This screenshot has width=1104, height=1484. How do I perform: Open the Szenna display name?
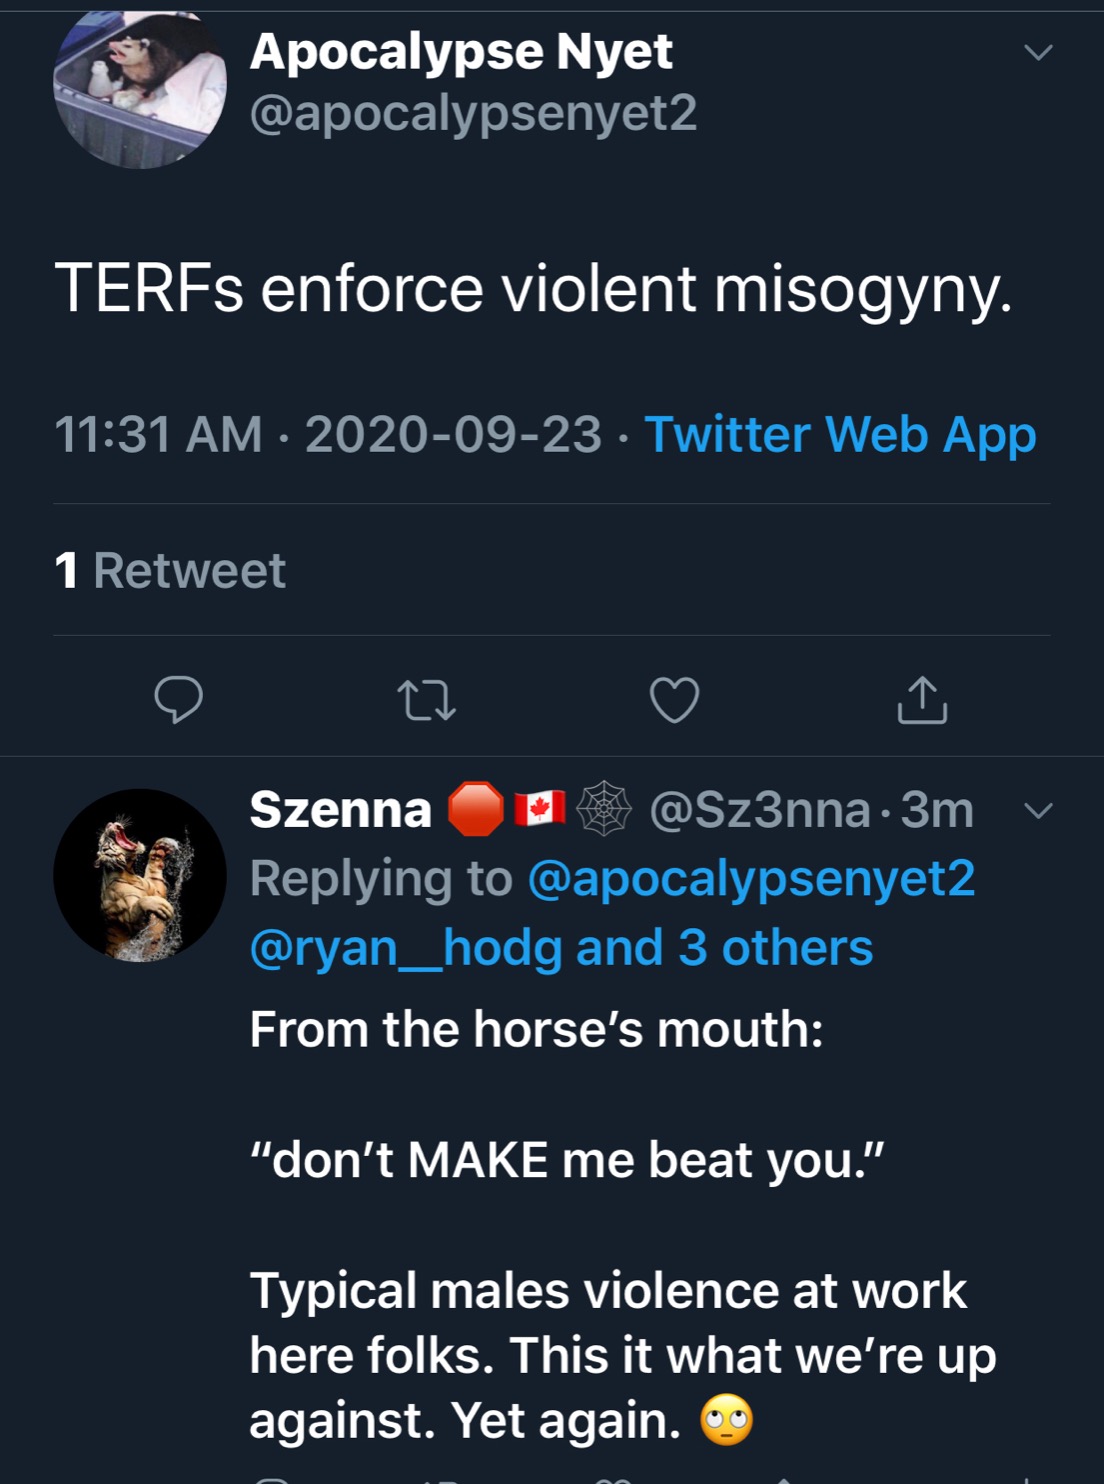[340, 809]
